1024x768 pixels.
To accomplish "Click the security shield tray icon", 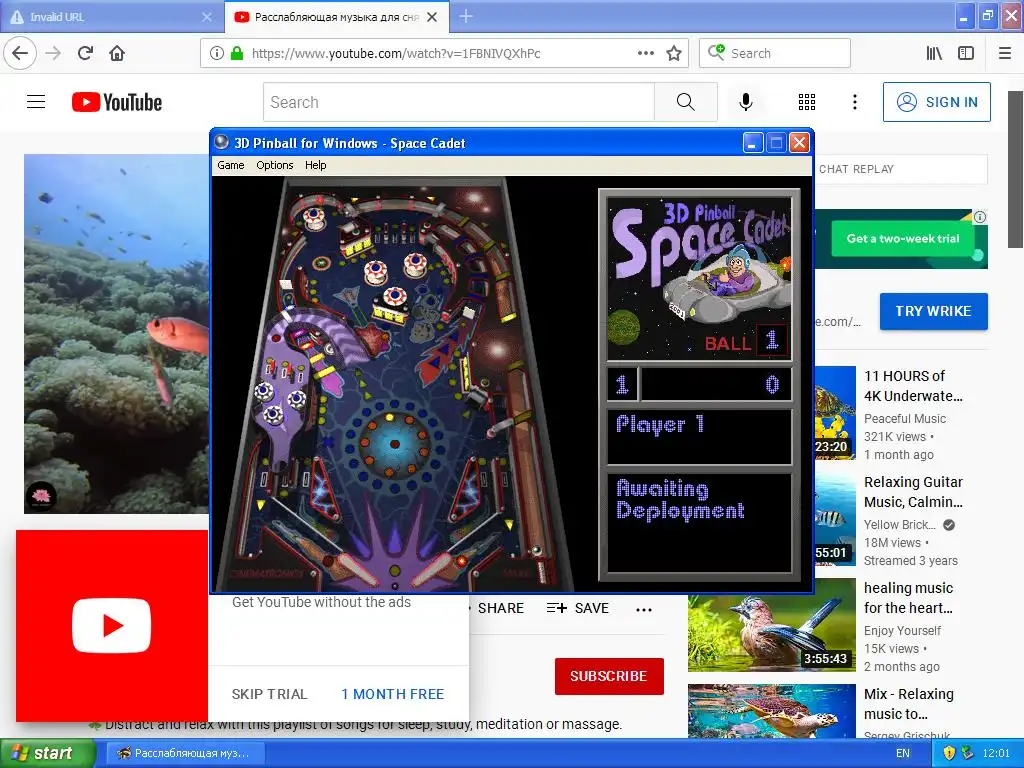I will coord(950,753).
